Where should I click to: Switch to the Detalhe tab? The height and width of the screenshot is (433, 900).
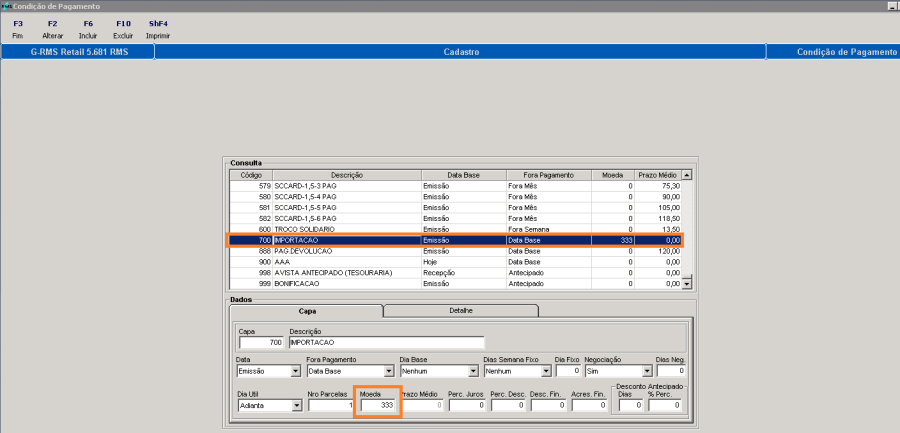(x=461, y=311)
